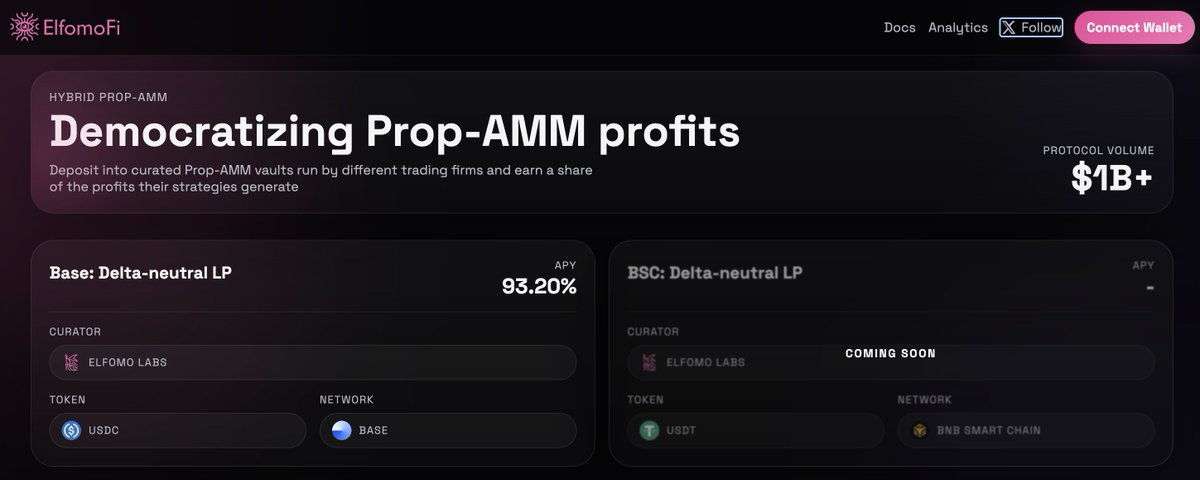
Task: Click the ElfomoFi logo icon
Action: [x=23, y=27]
